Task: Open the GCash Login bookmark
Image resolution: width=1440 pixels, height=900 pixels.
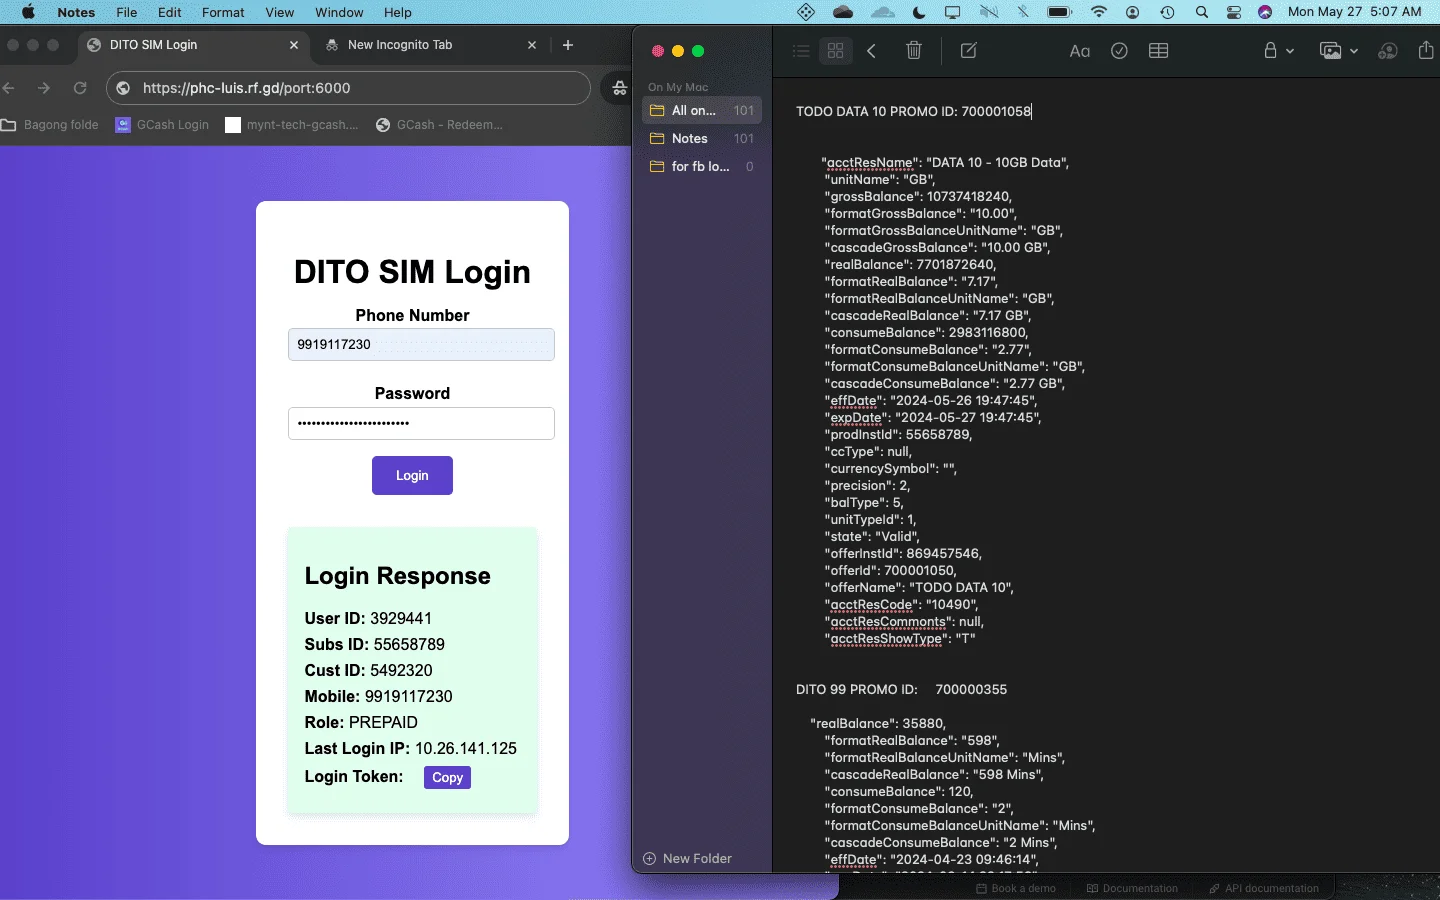Action: [x=162, y=125]
